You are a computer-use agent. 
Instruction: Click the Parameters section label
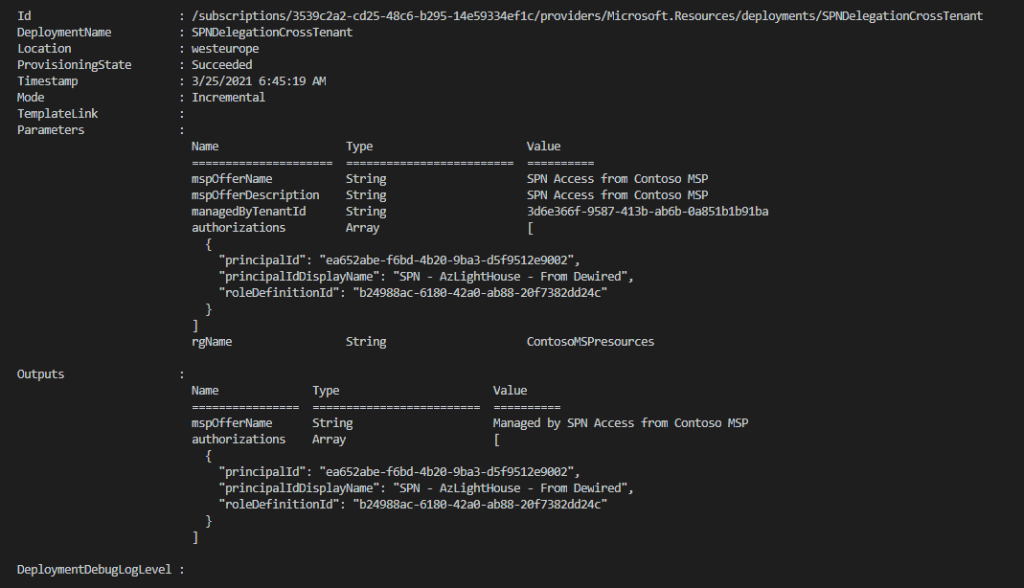tap(51, 130)
